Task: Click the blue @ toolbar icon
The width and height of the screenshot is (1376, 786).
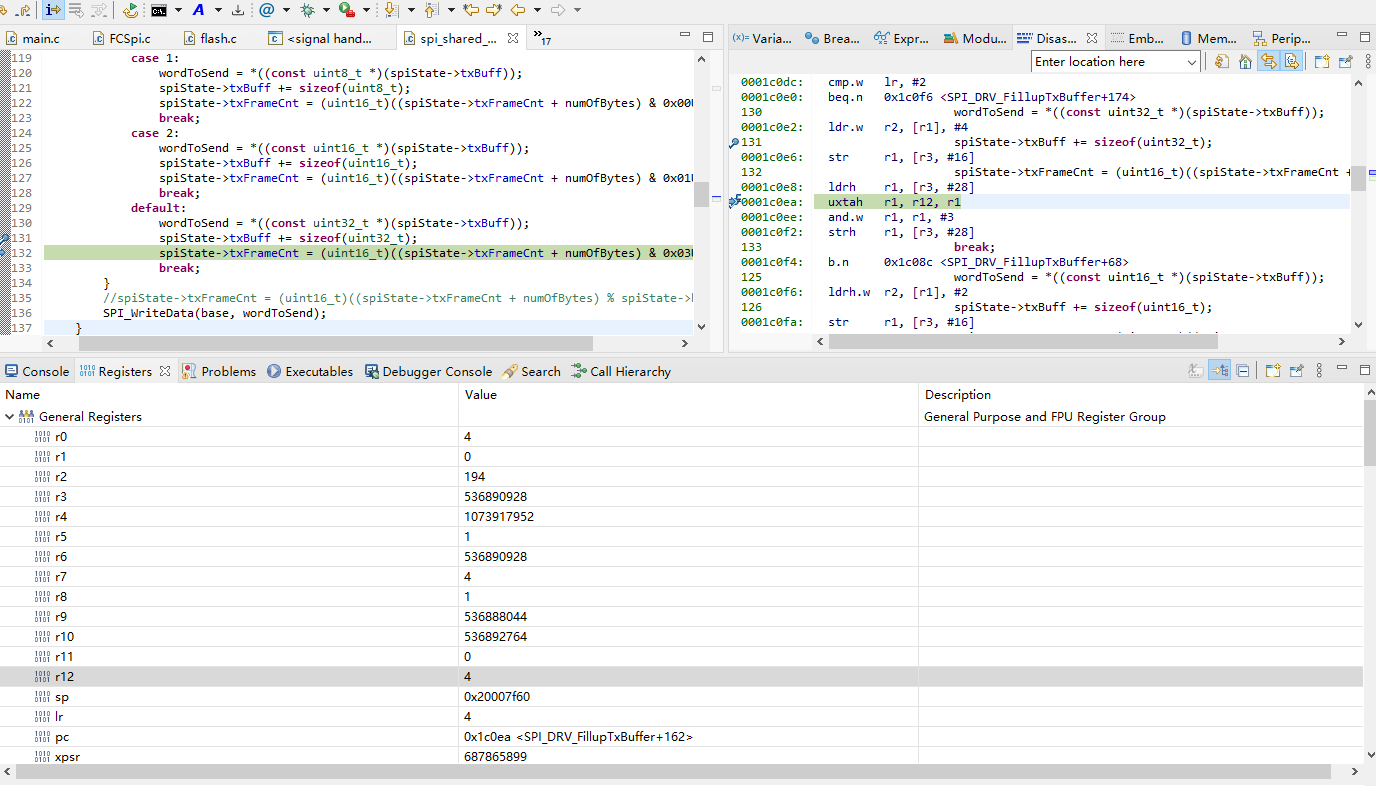Action: coord(266,10)
